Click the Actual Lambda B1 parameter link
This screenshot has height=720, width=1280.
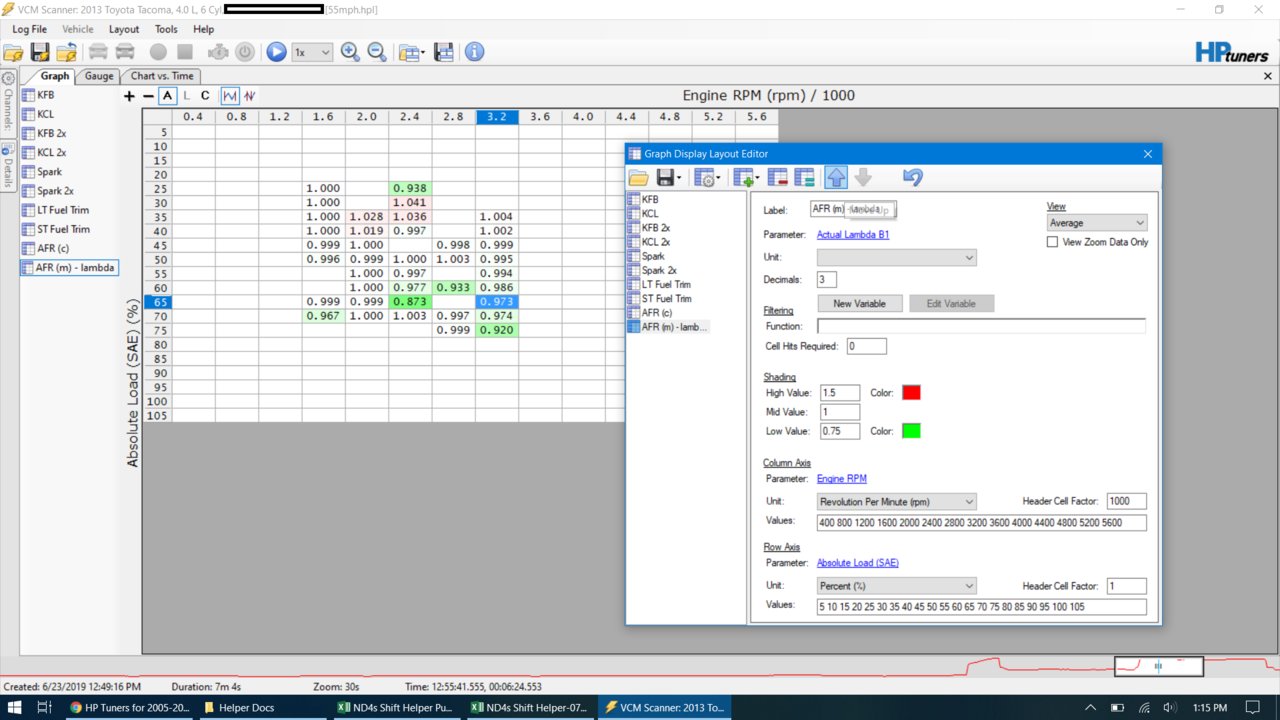coord(853,235)
